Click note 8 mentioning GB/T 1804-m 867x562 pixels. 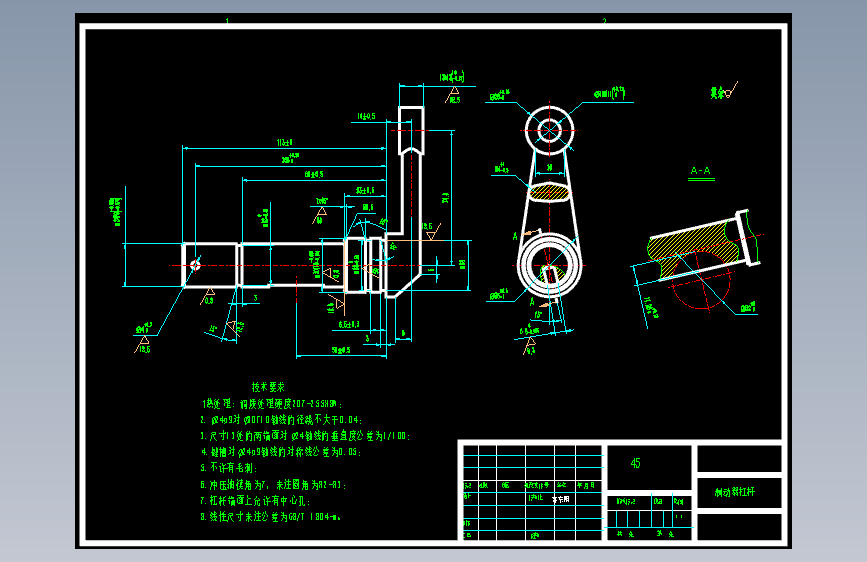(x=270, y=517)
